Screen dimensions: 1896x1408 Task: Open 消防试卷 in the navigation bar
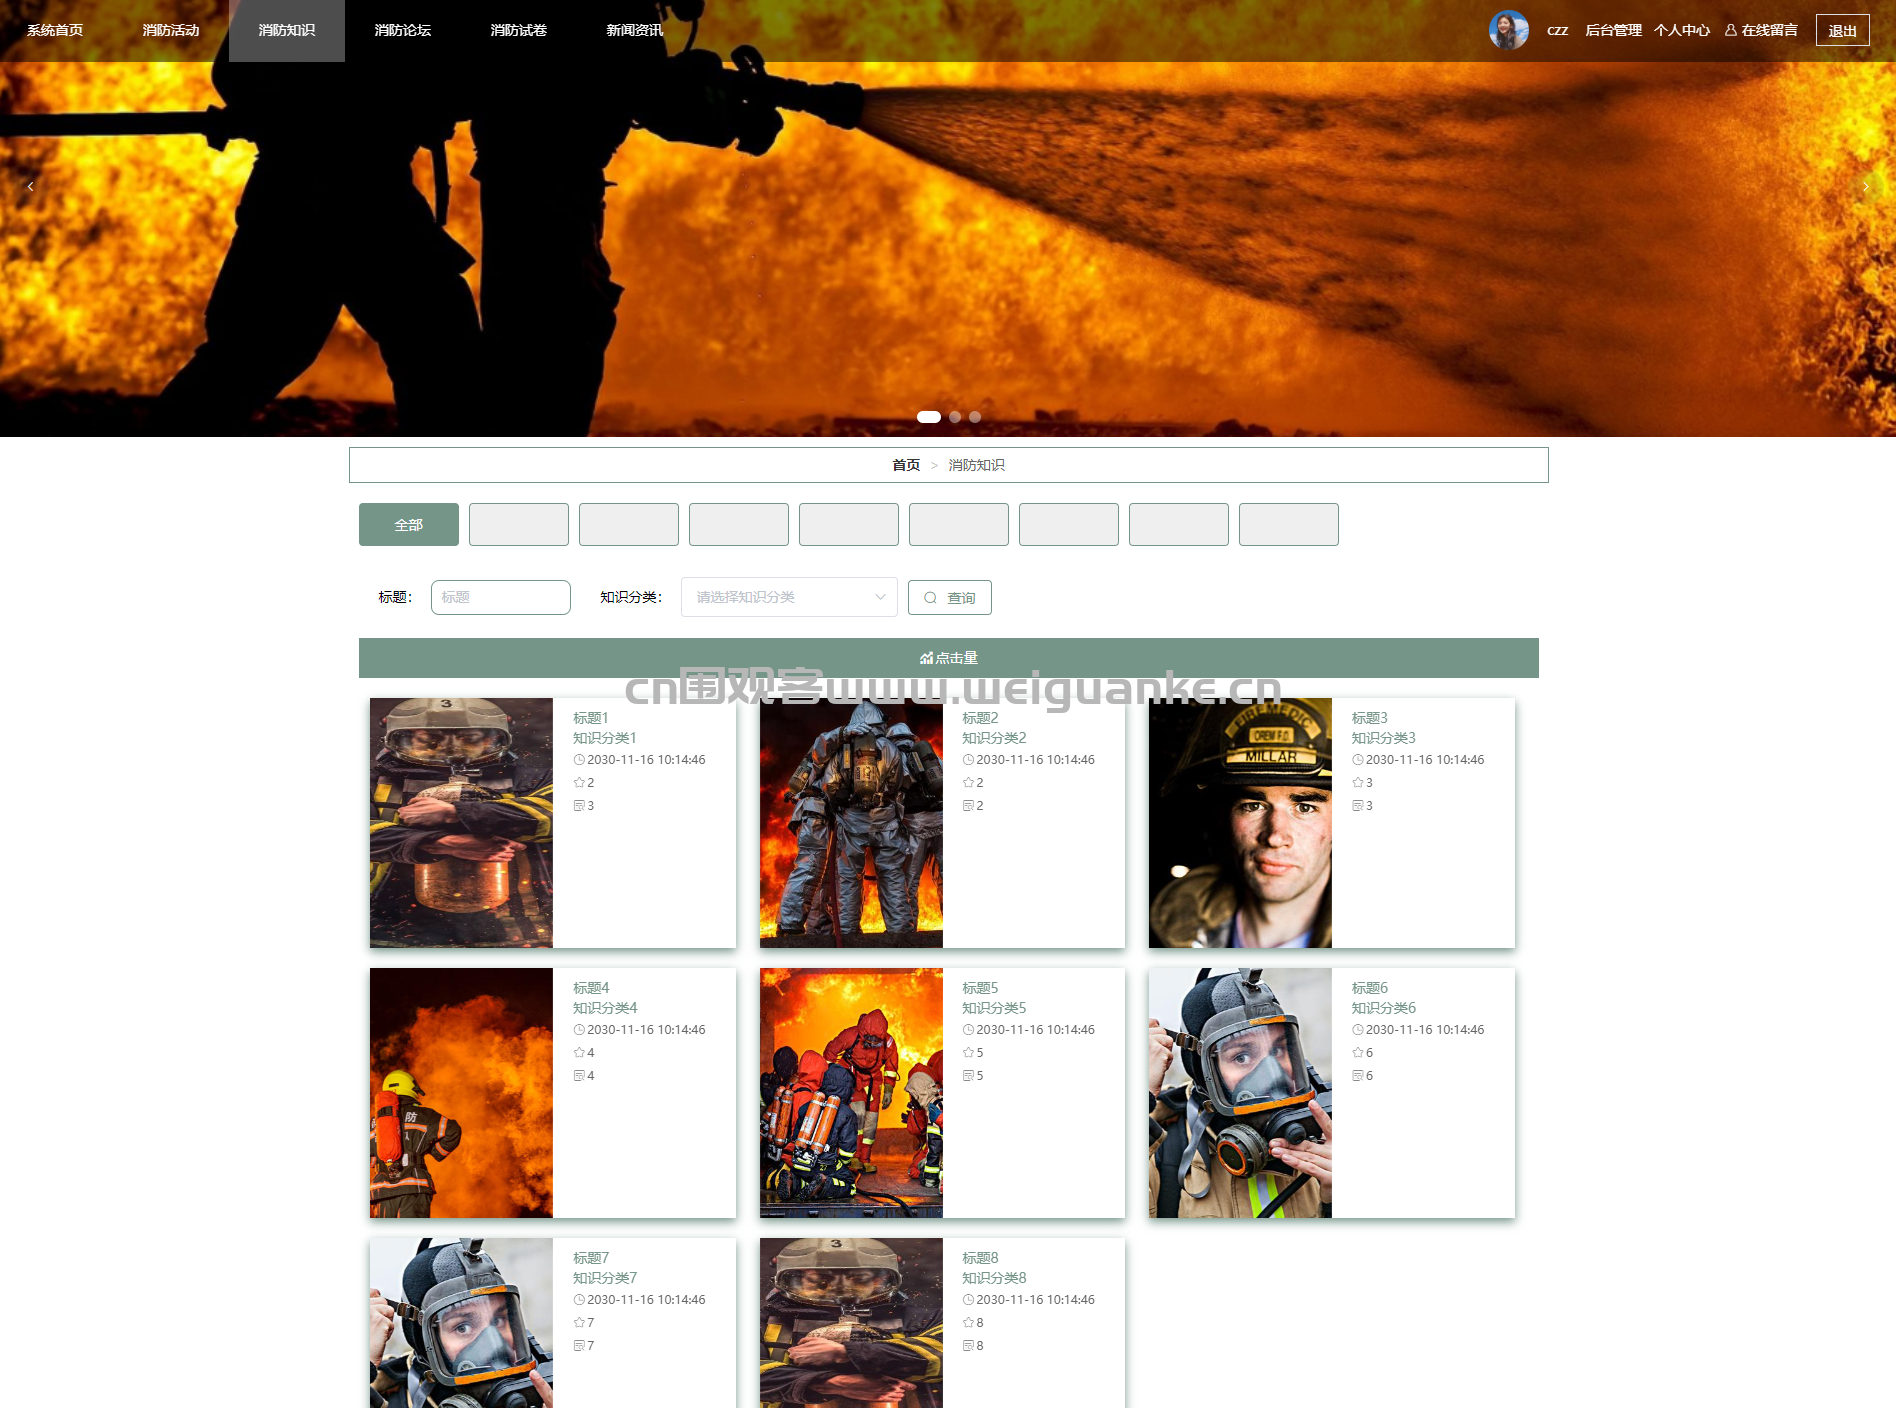(x=519, y=31)
